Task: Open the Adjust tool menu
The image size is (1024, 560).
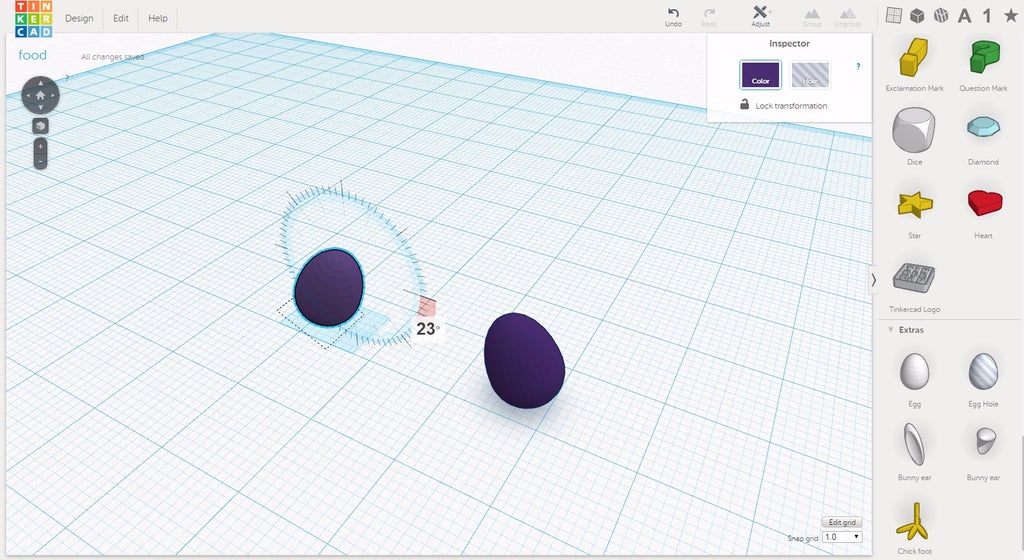Action: pos(760,16)
